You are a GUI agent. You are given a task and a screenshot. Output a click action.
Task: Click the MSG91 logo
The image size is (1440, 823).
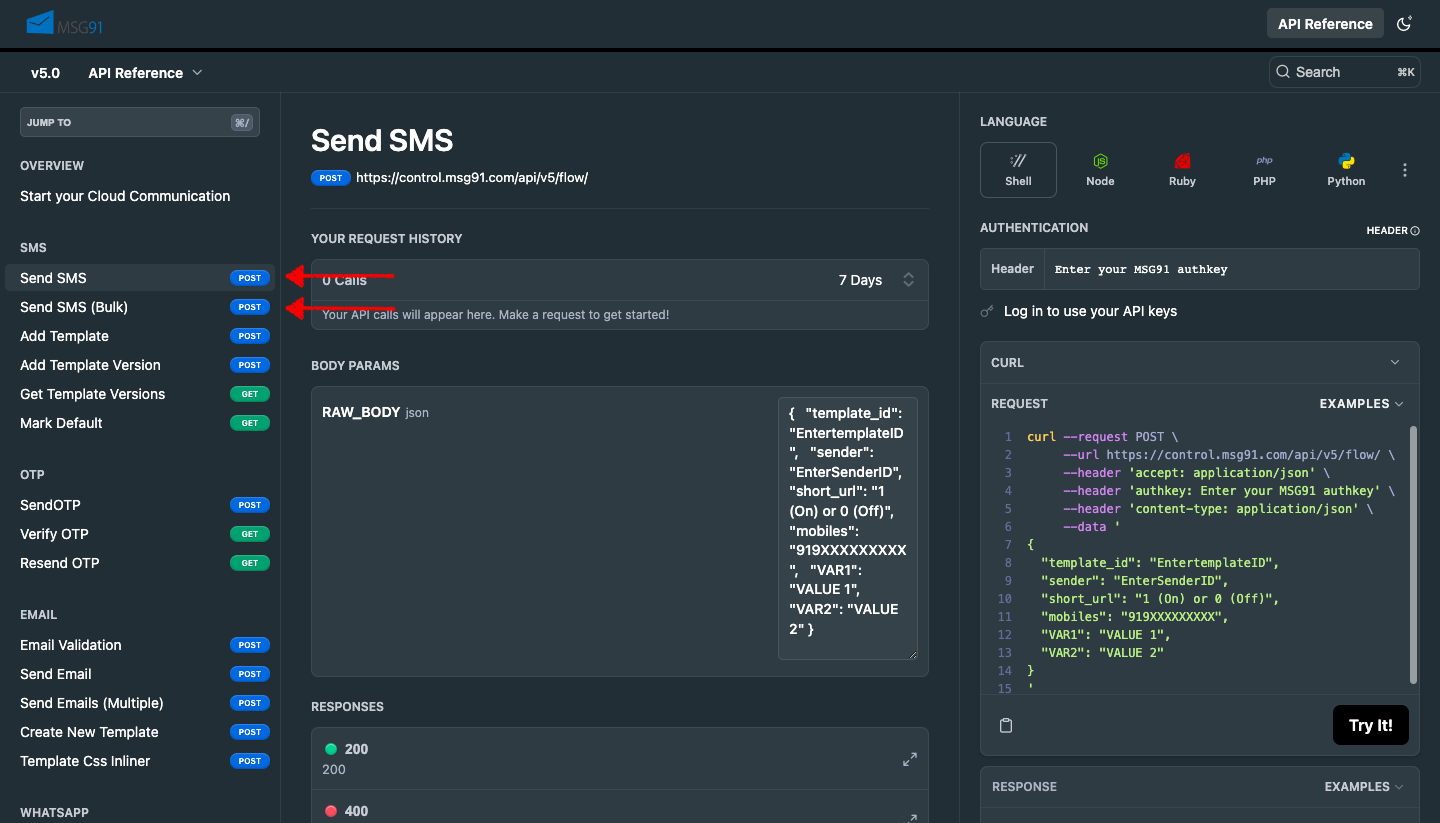point(67,22)
